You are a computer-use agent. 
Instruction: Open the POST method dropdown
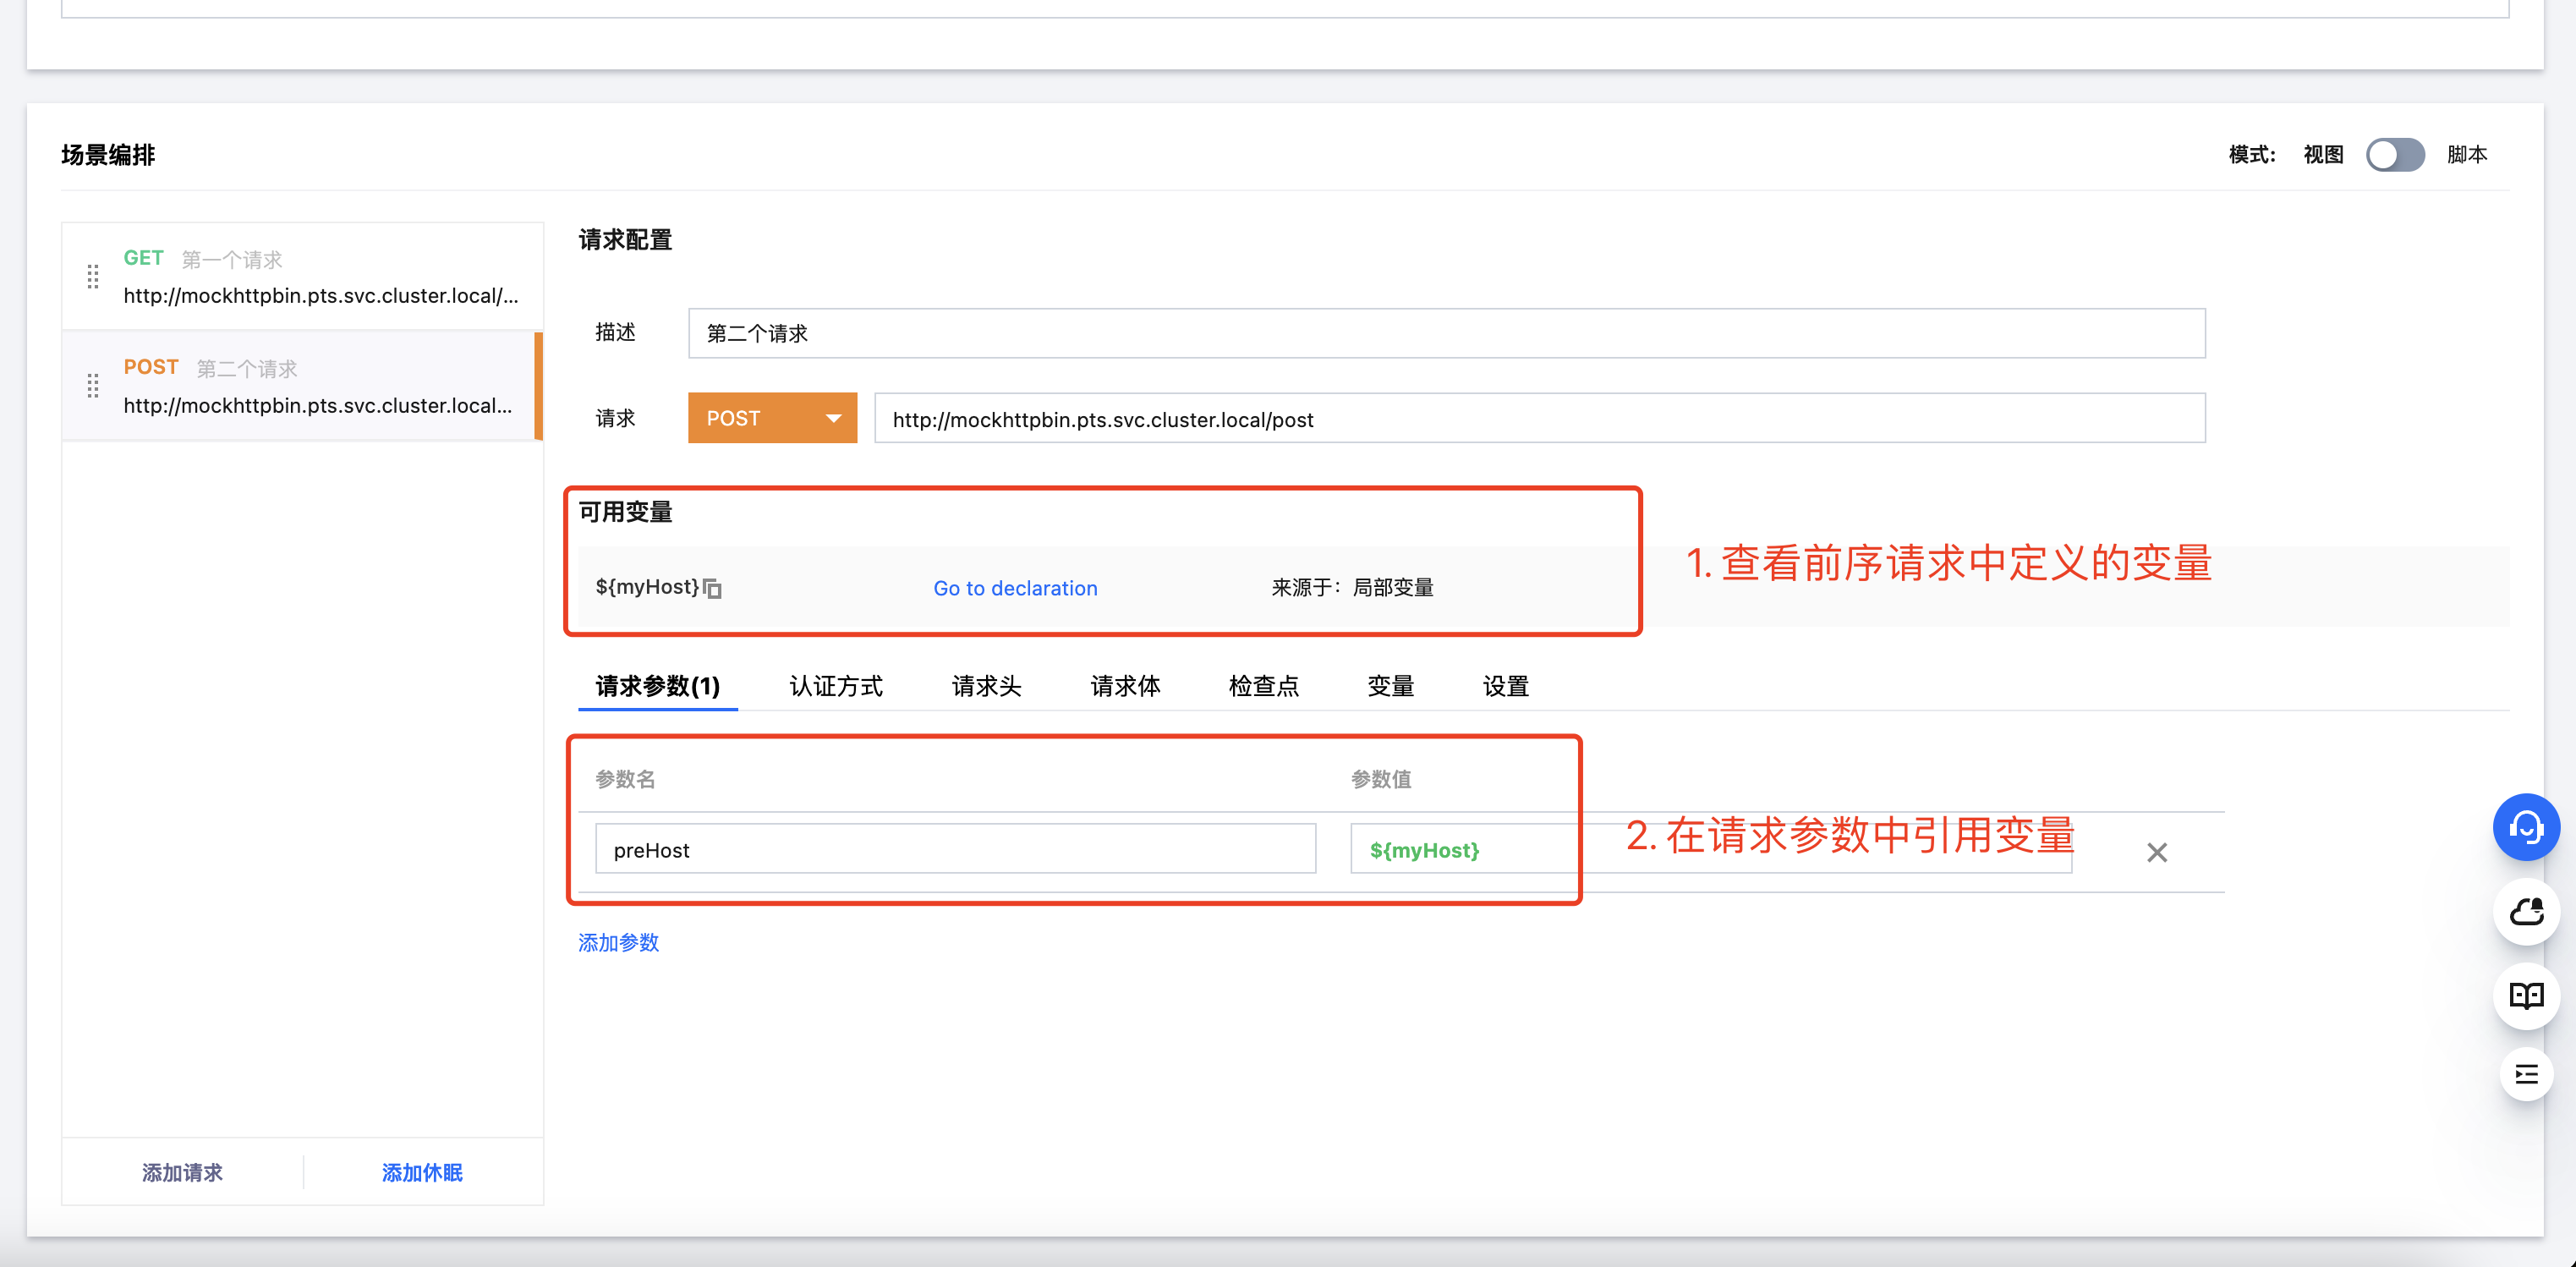click(771, 418)
